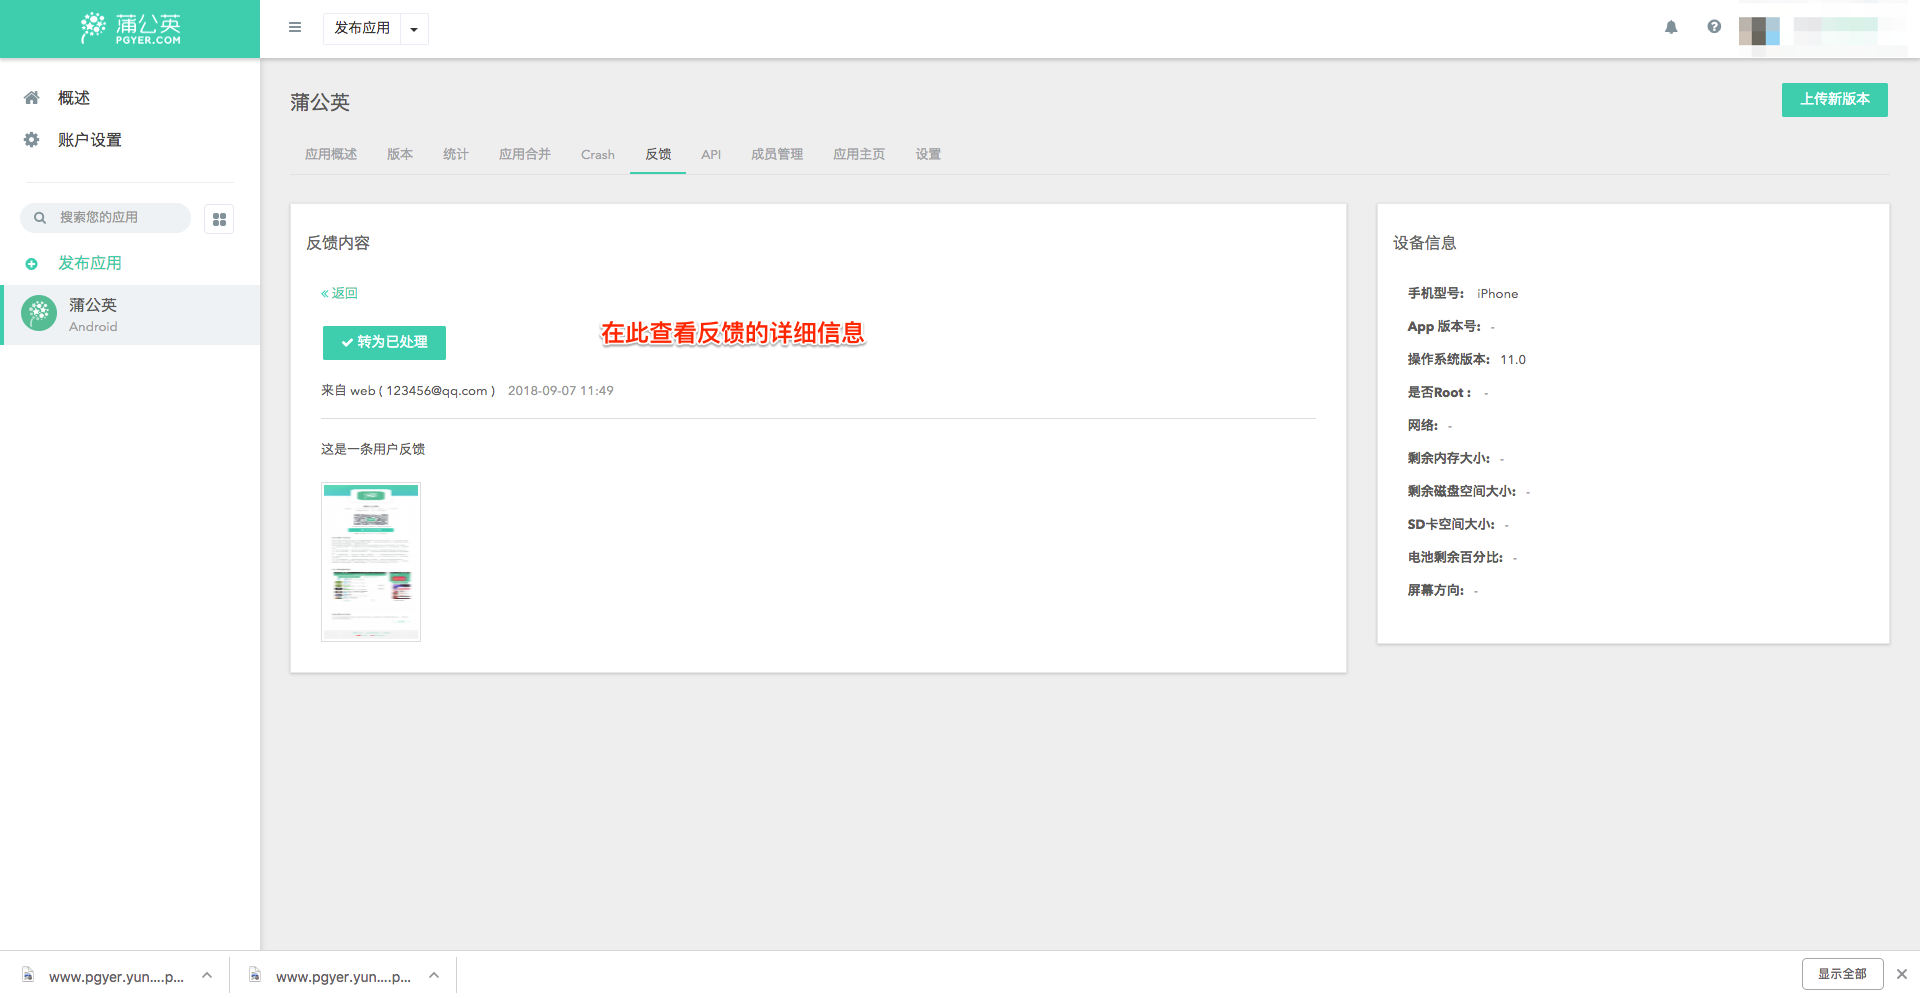Switch to the Crash tab
1920x999 pixels.
point(598,154)
